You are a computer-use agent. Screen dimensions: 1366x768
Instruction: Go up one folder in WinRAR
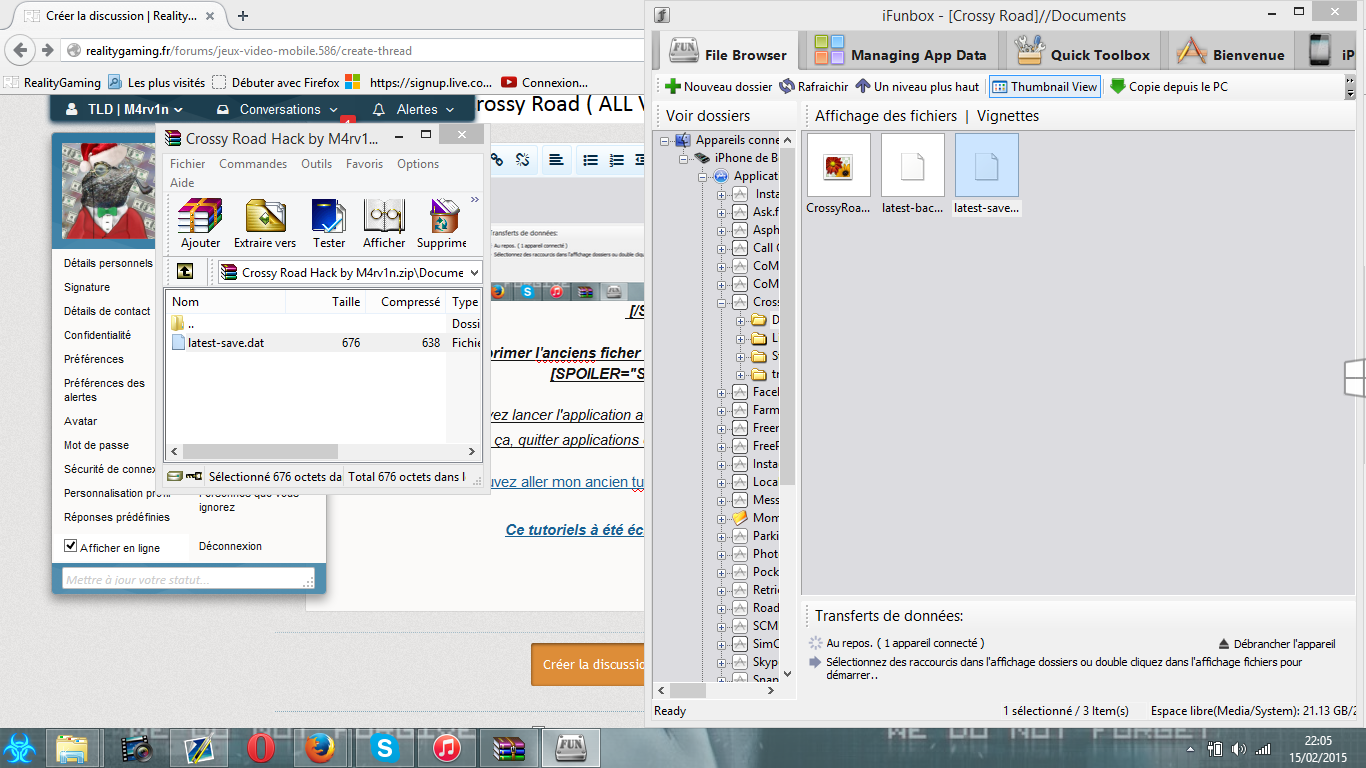(x=185, y=272)
